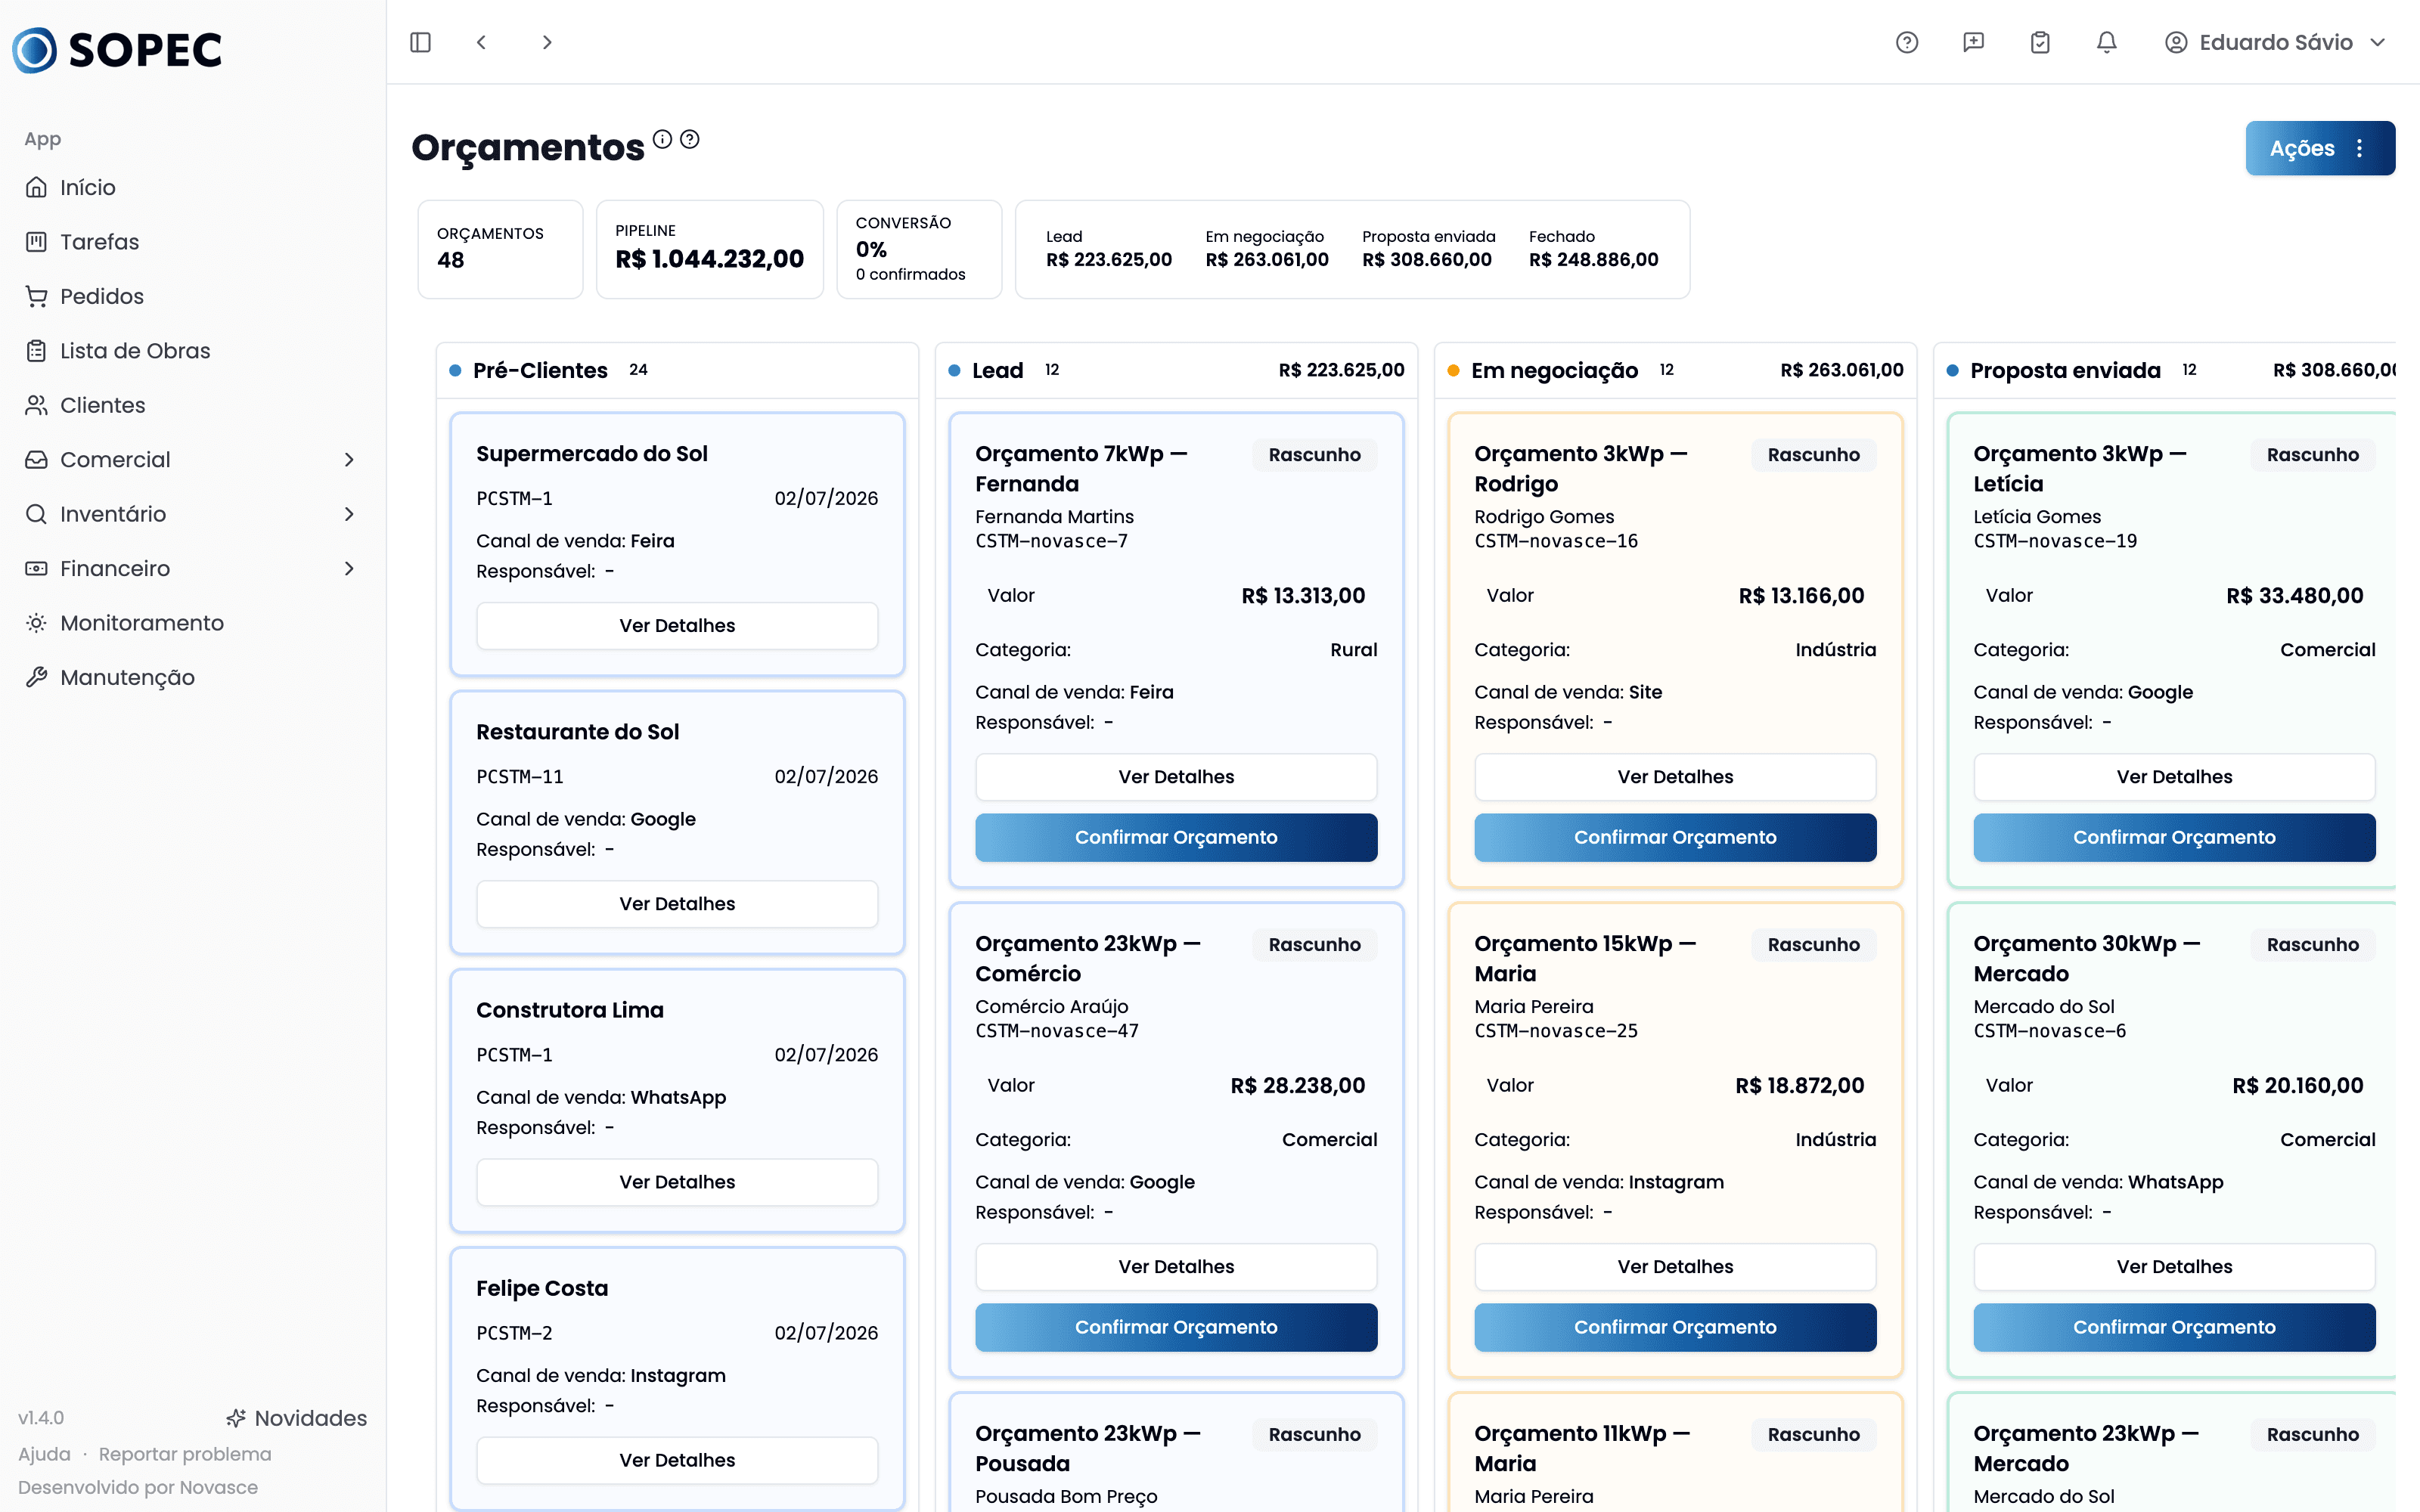View details of Construtora Lima

[677, 1182]
